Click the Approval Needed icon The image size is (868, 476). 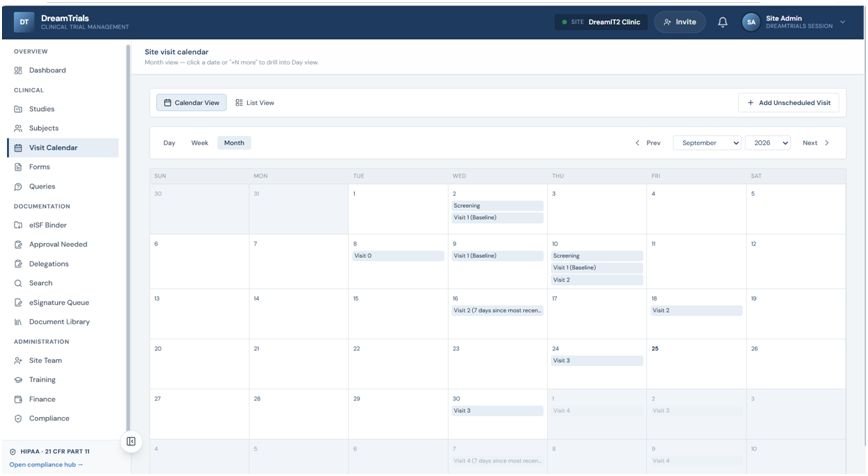[18, 245]
